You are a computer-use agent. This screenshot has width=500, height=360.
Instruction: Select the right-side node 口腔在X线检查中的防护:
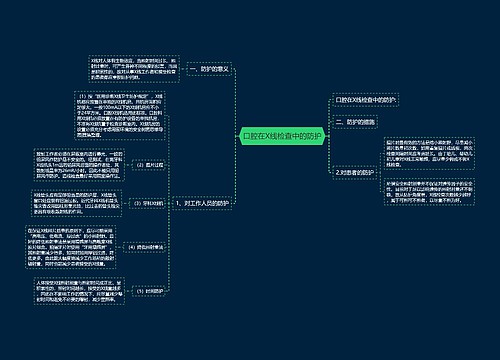[366, 100]
